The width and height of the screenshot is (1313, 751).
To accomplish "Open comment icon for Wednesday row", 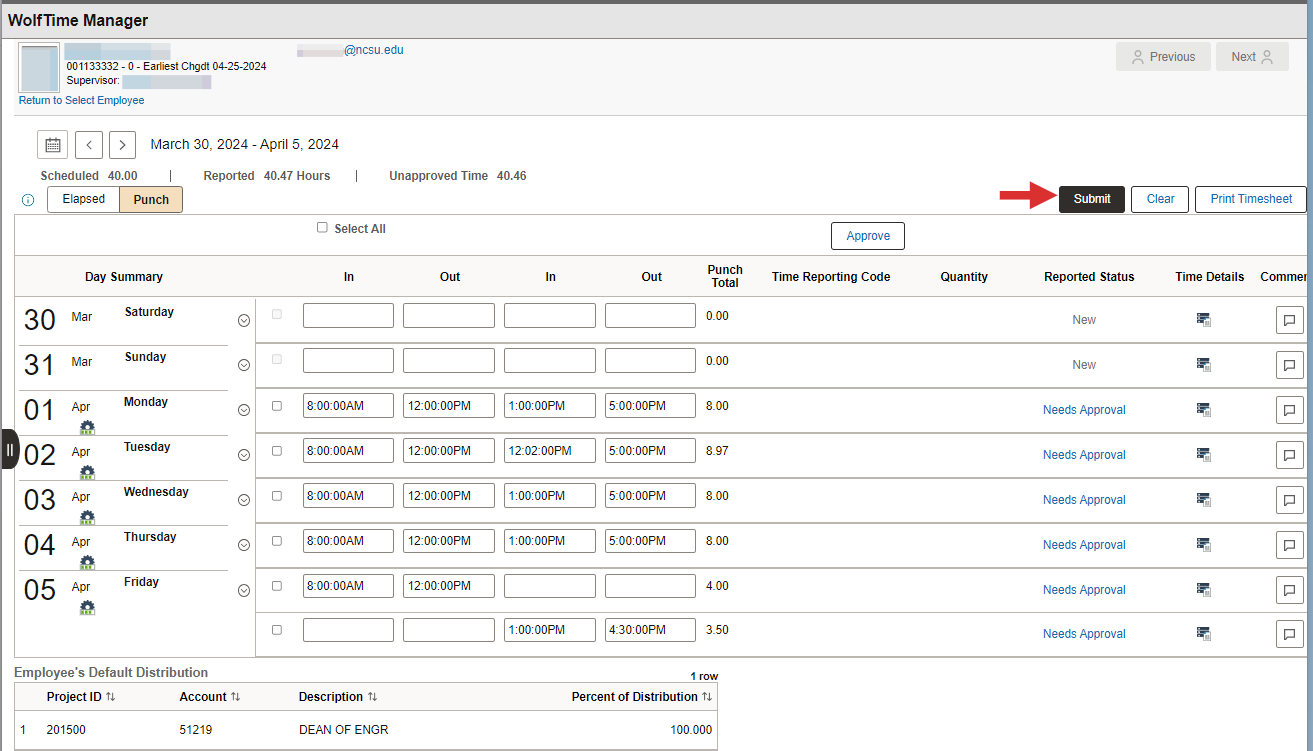I will (1290, 500).
